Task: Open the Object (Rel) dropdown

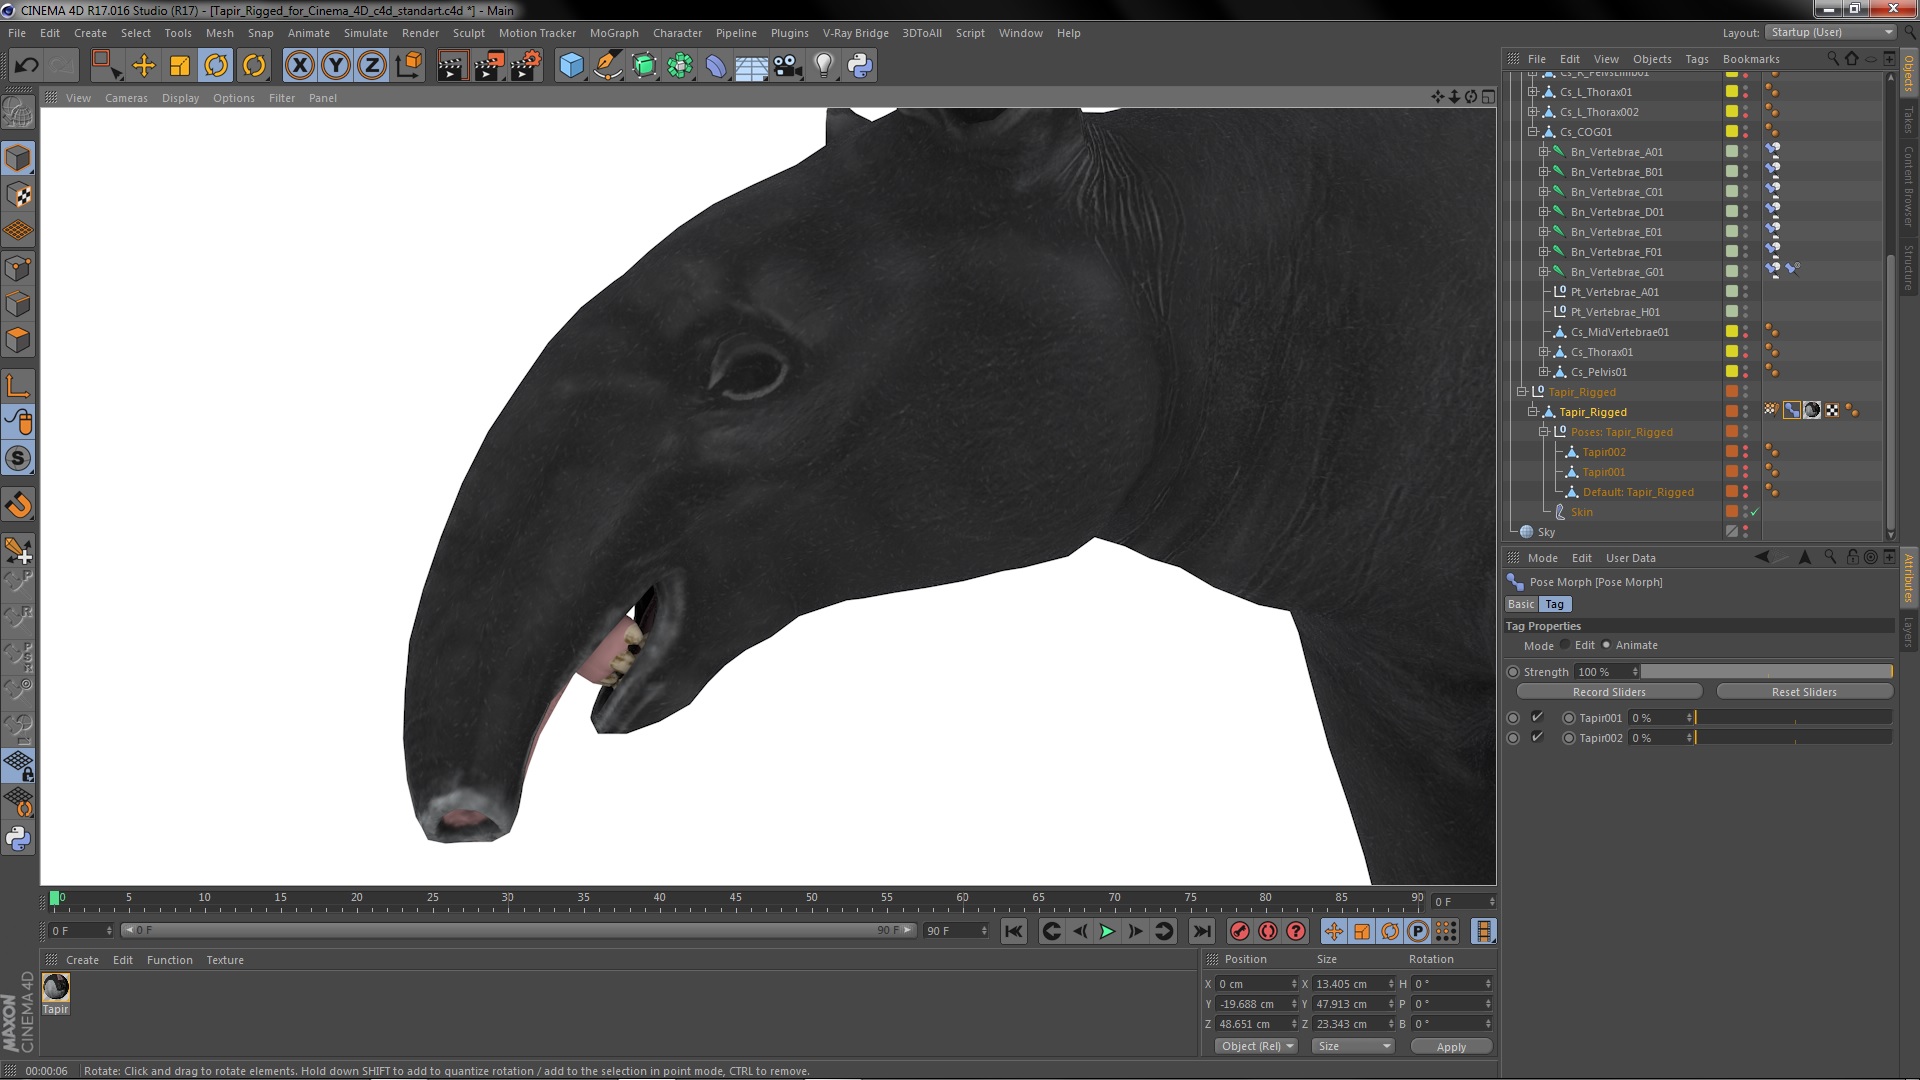Action: coord(1257,1046)
